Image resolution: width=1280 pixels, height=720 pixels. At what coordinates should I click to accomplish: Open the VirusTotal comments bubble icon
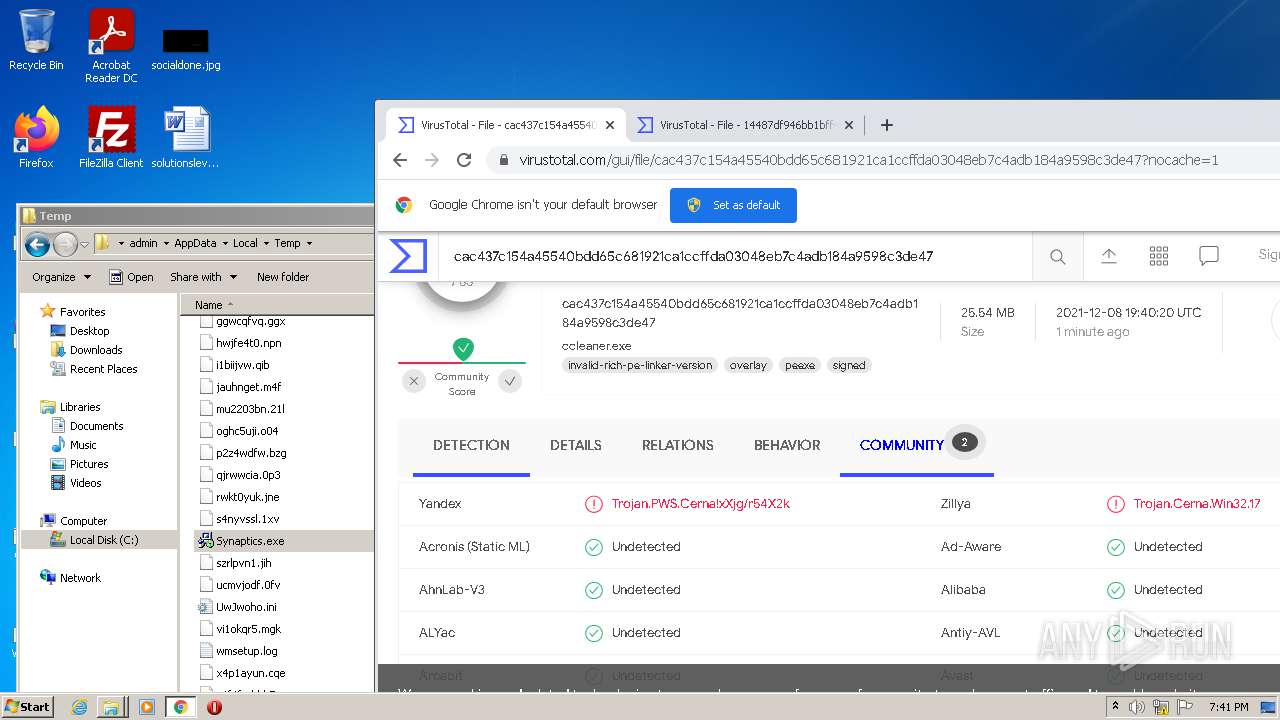tap(1209, 256)
